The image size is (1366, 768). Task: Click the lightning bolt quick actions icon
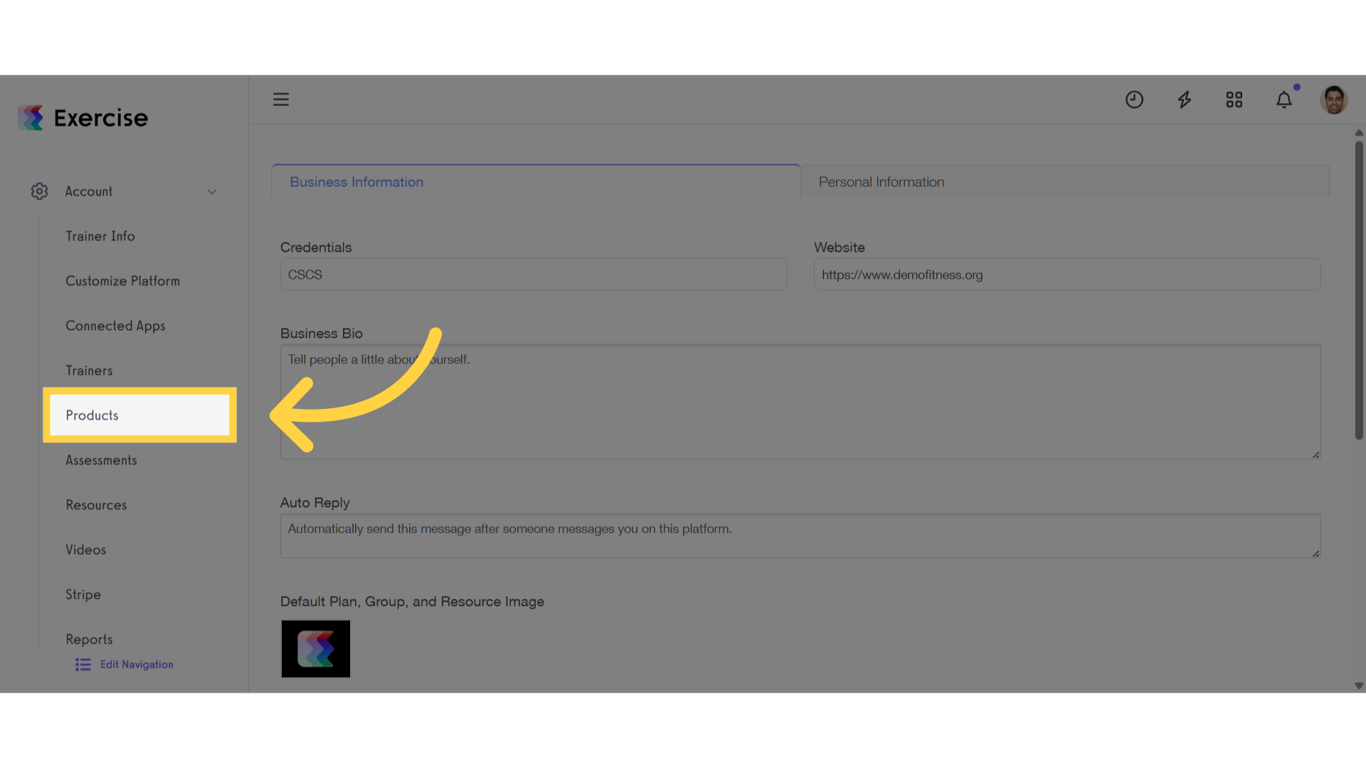1184,99
